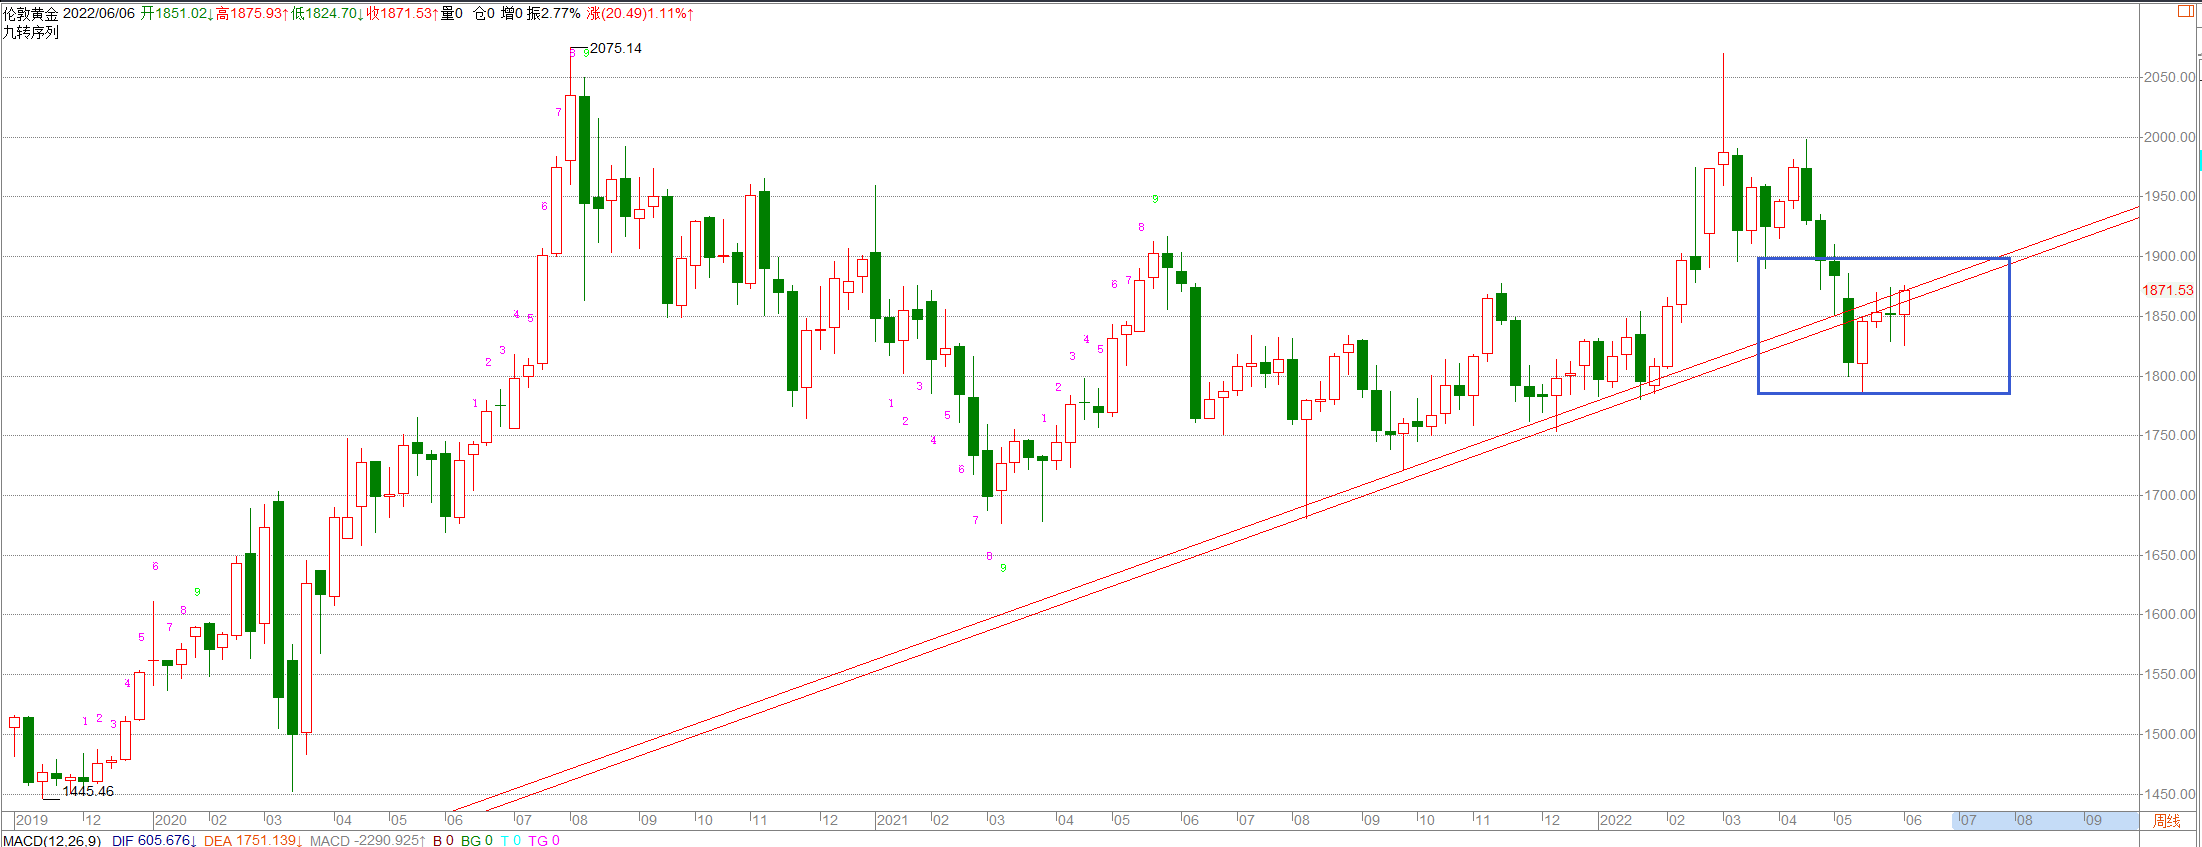Click the 伦敦黄金 instrument name
2202x847 pixels.
pos(31,13)
